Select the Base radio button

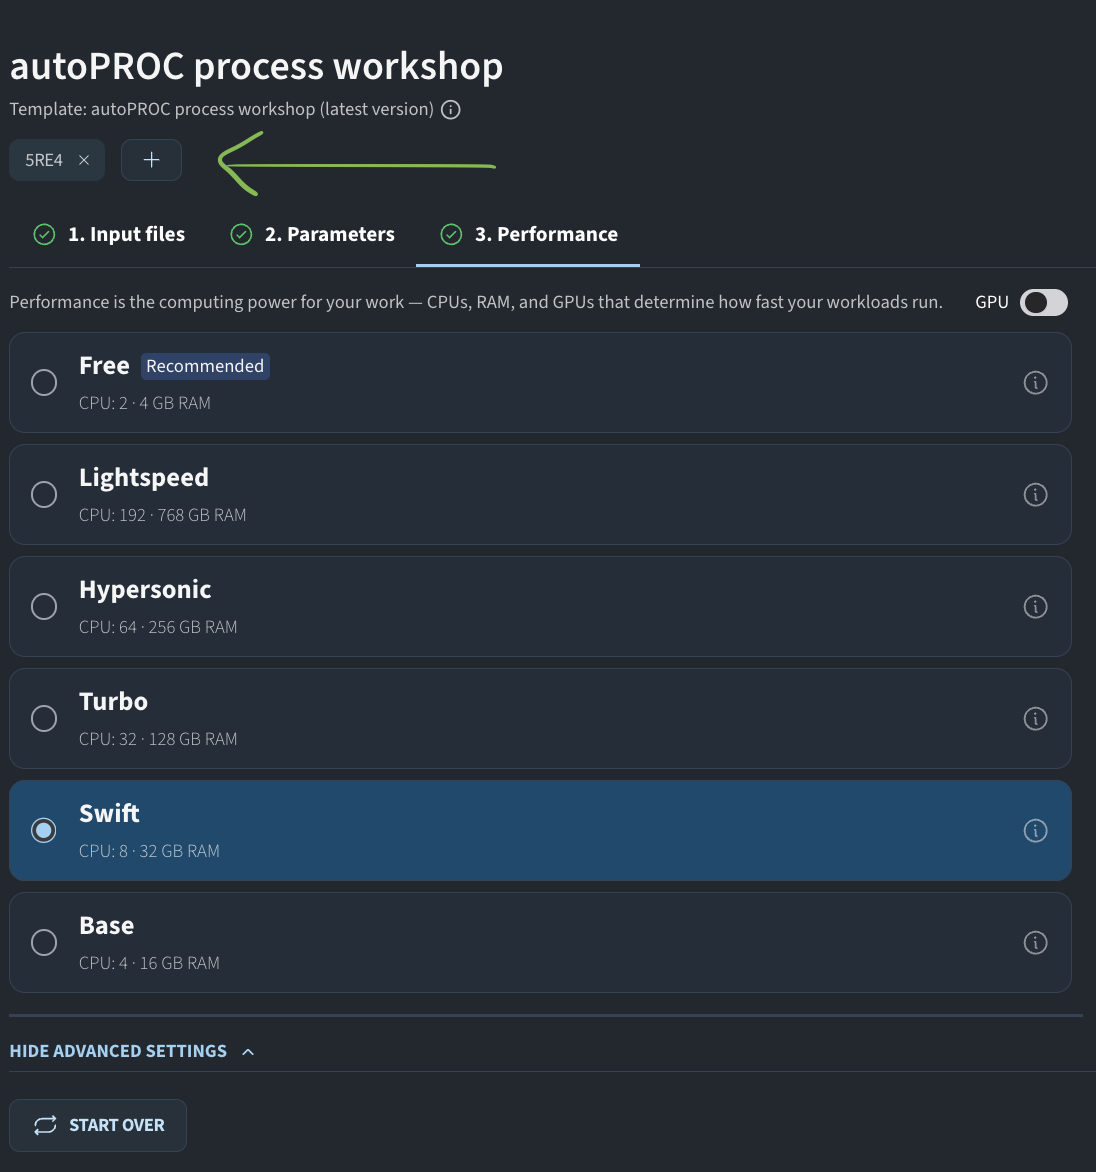(x=44, y=943)
